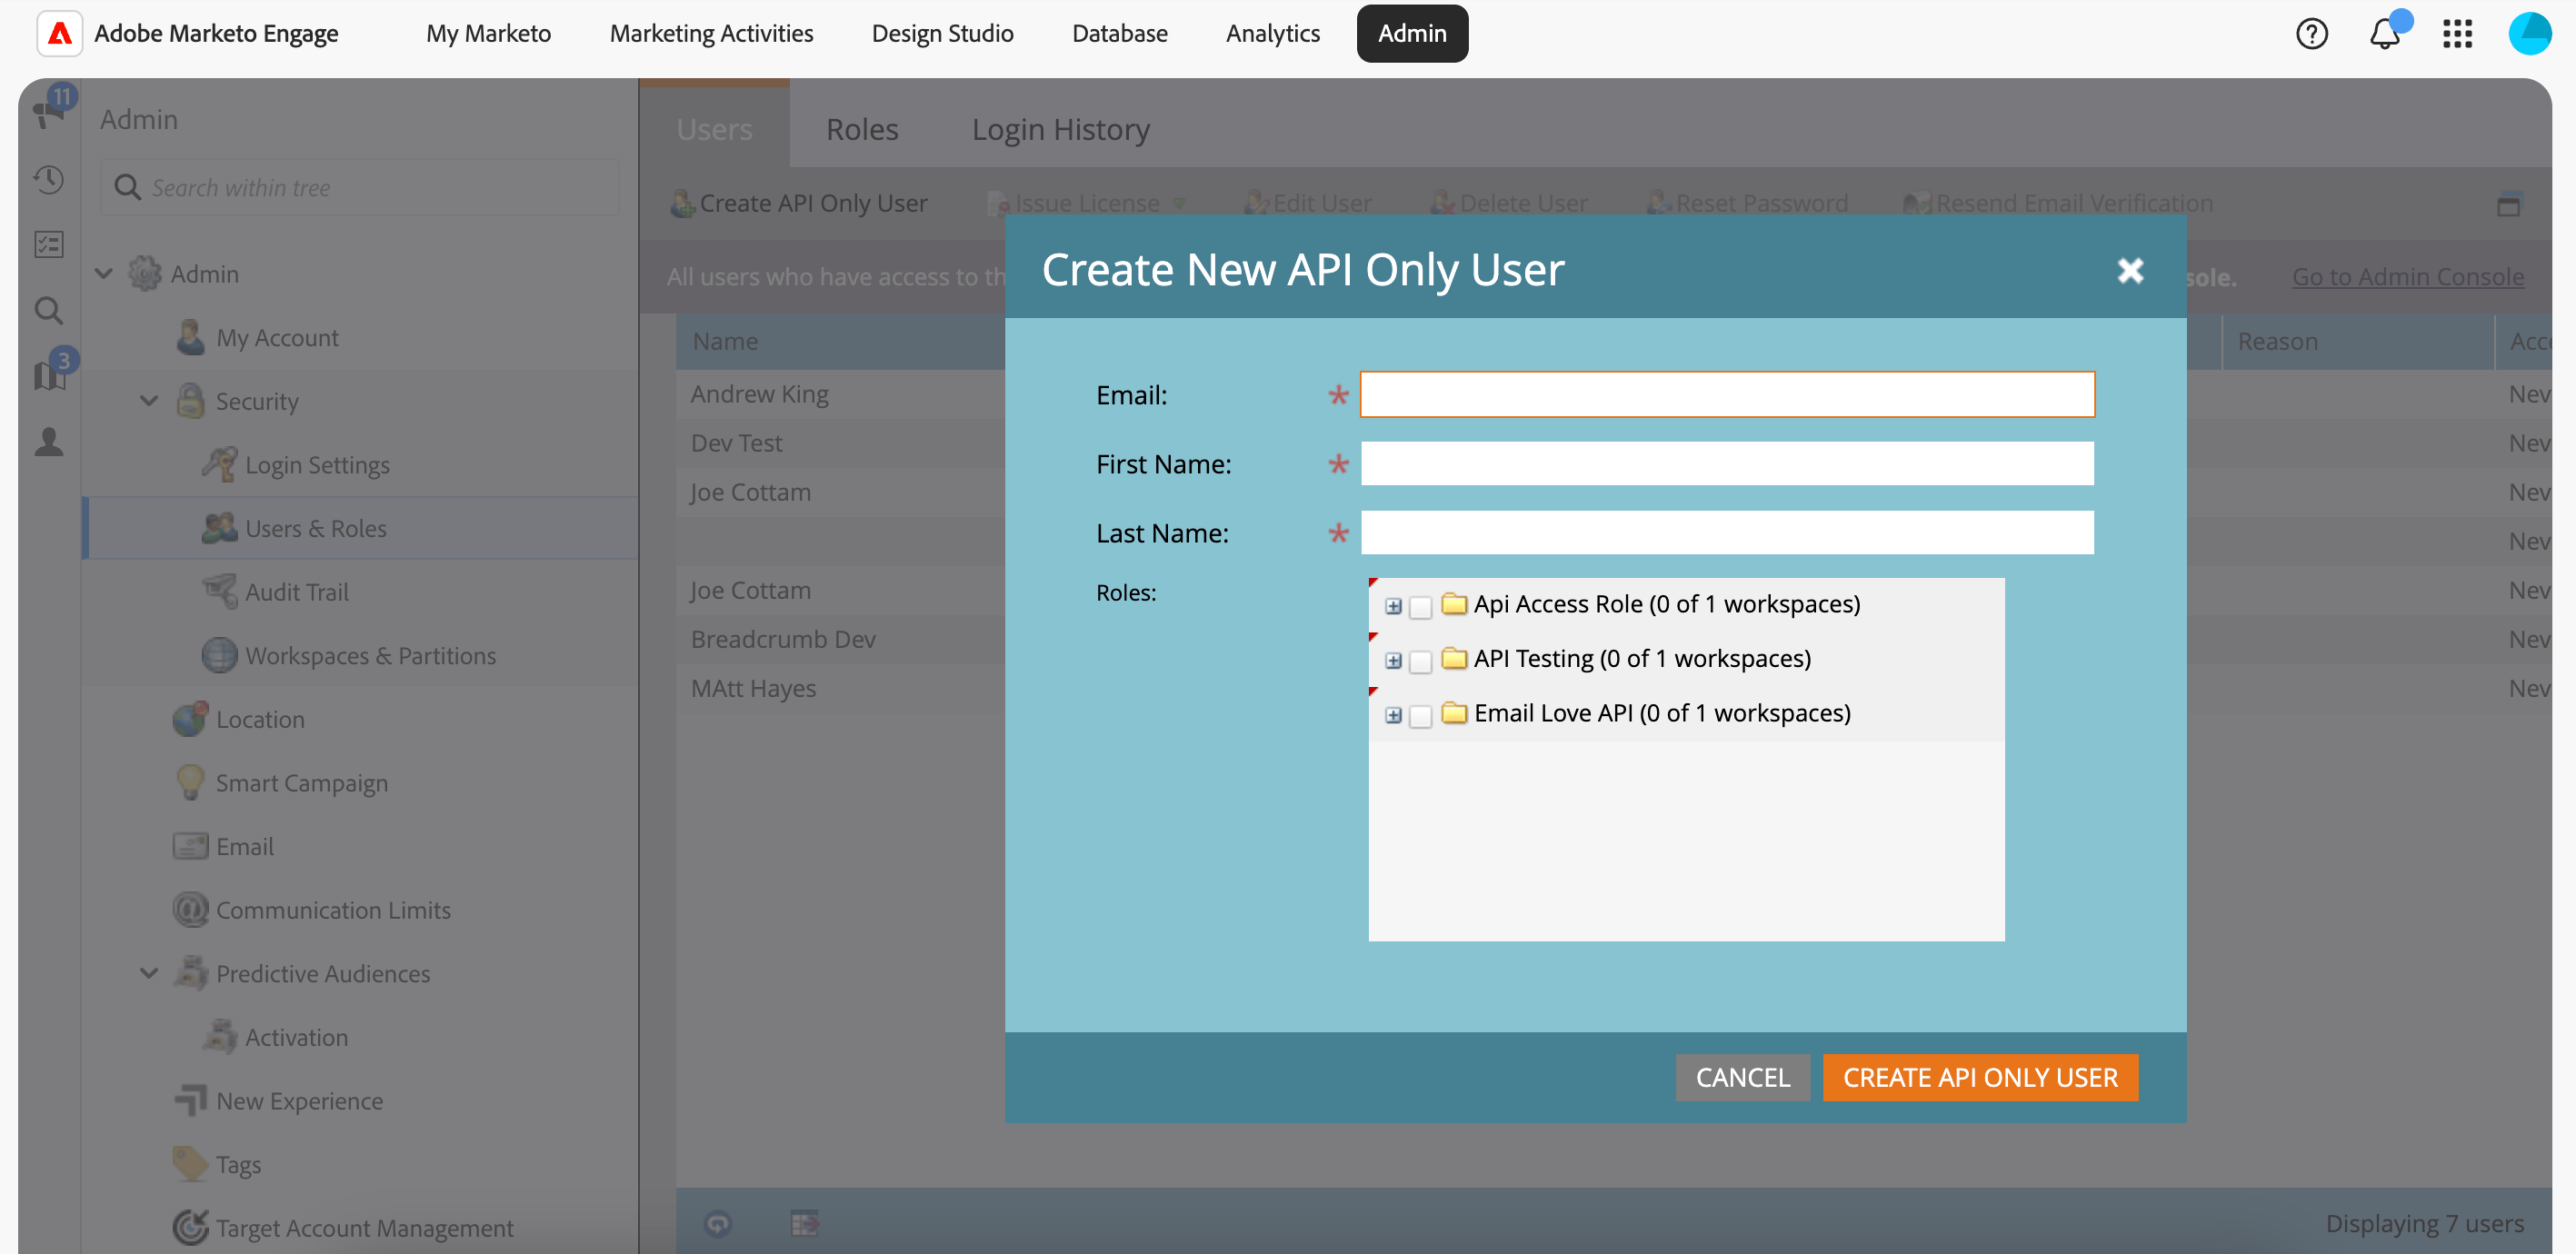The height and width of the screenshot is (1254, 2576).
Task: Click the Adobe logo icon
Action: click(x=60, y=33)
